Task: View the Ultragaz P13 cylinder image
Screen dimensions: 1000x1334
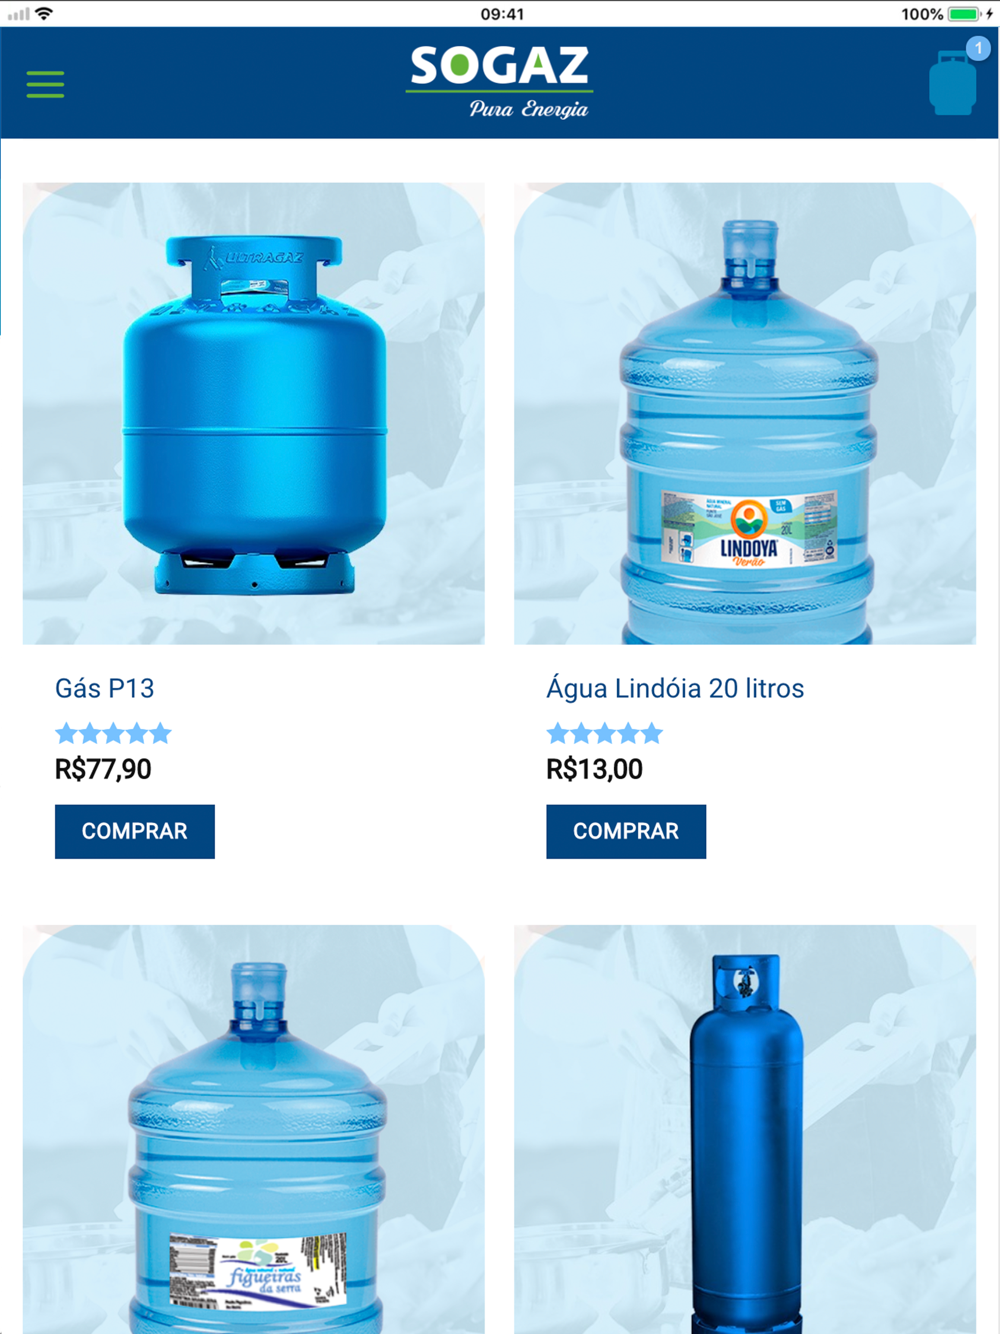Action: click(x=254, y=414)
